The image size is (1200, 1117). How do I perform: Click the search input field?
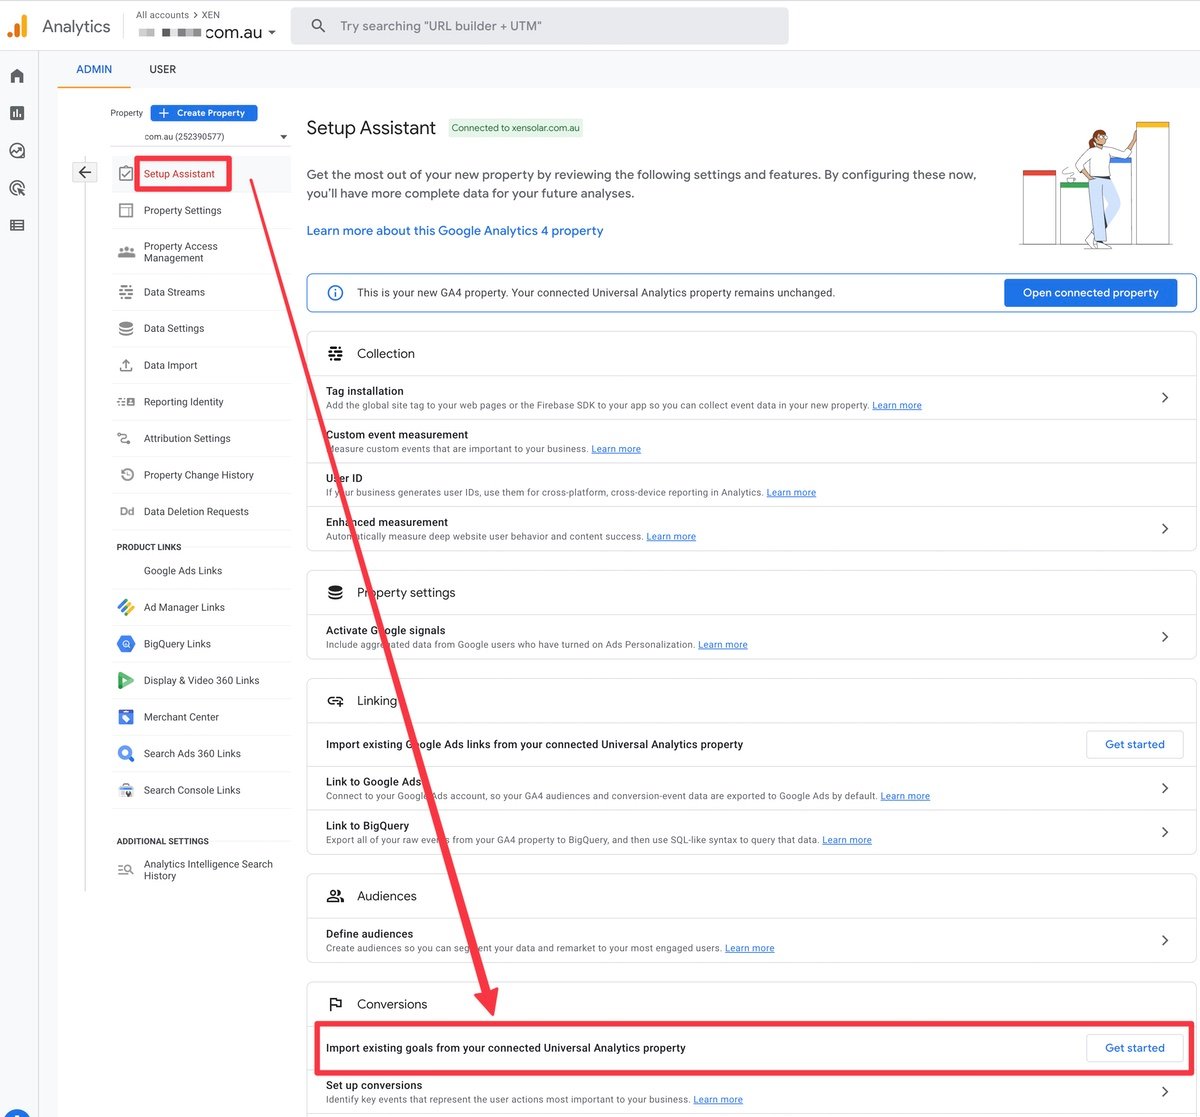540,26
